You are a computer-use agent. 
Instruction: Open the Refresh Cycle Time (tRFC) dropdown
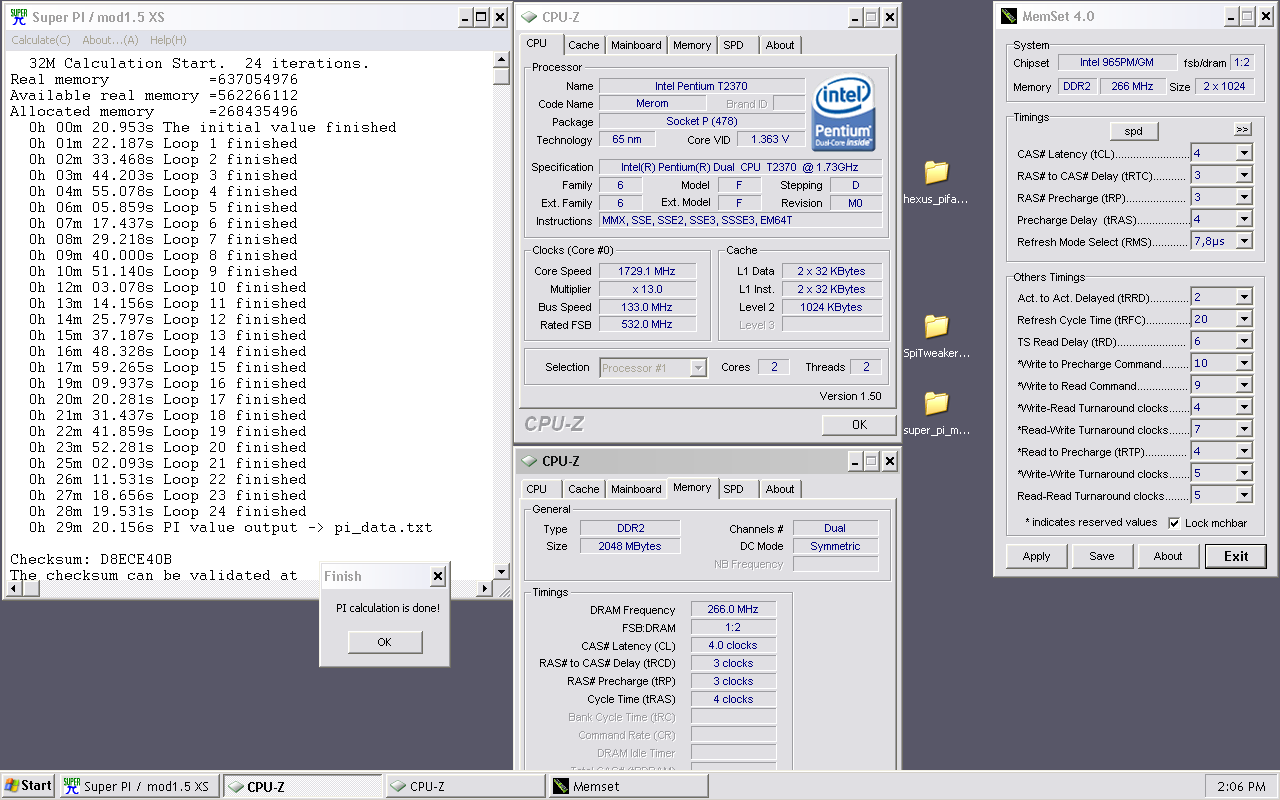tap(1244, 319)
